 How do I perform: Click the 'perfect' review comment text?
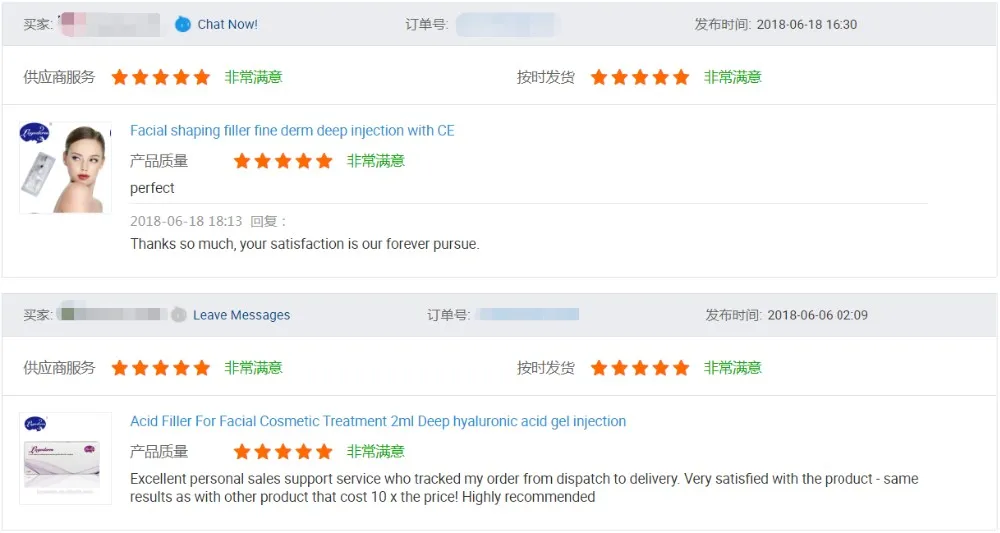pos(152,188)
